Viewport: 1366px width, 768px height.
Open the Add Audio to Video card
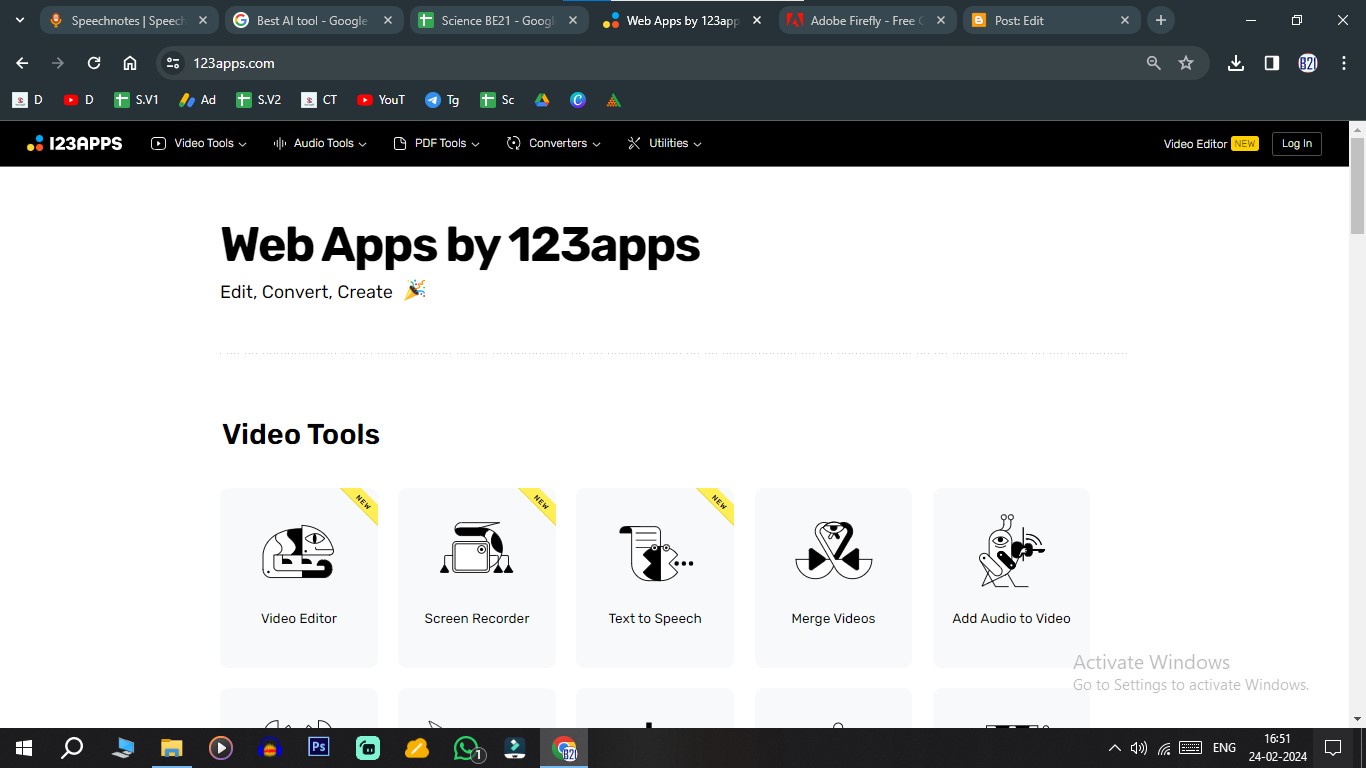[x=1011, y=578]
